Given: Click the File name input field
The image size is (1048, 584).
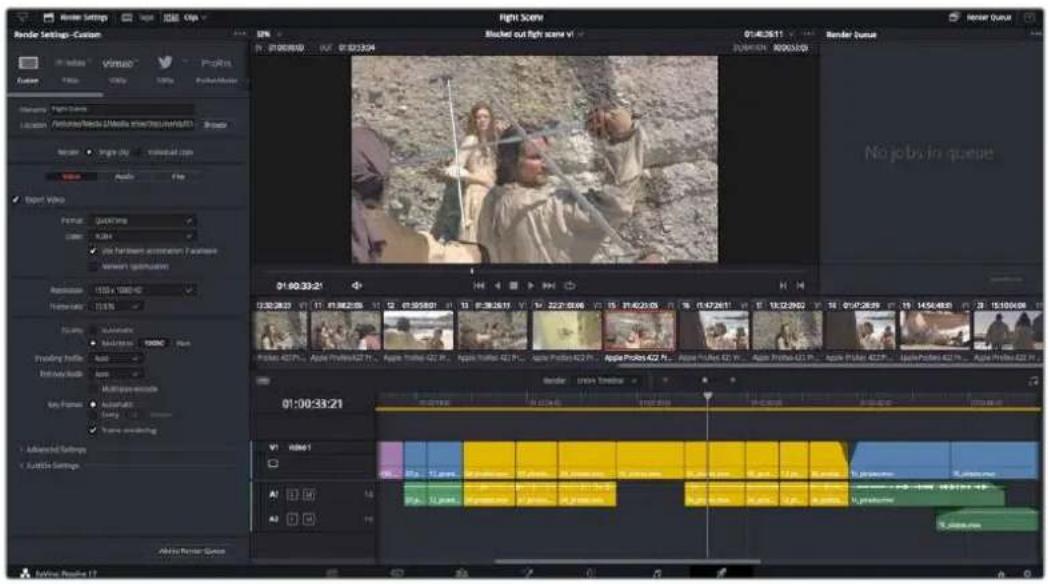Looking at the screenshot, I should point(122,108).
